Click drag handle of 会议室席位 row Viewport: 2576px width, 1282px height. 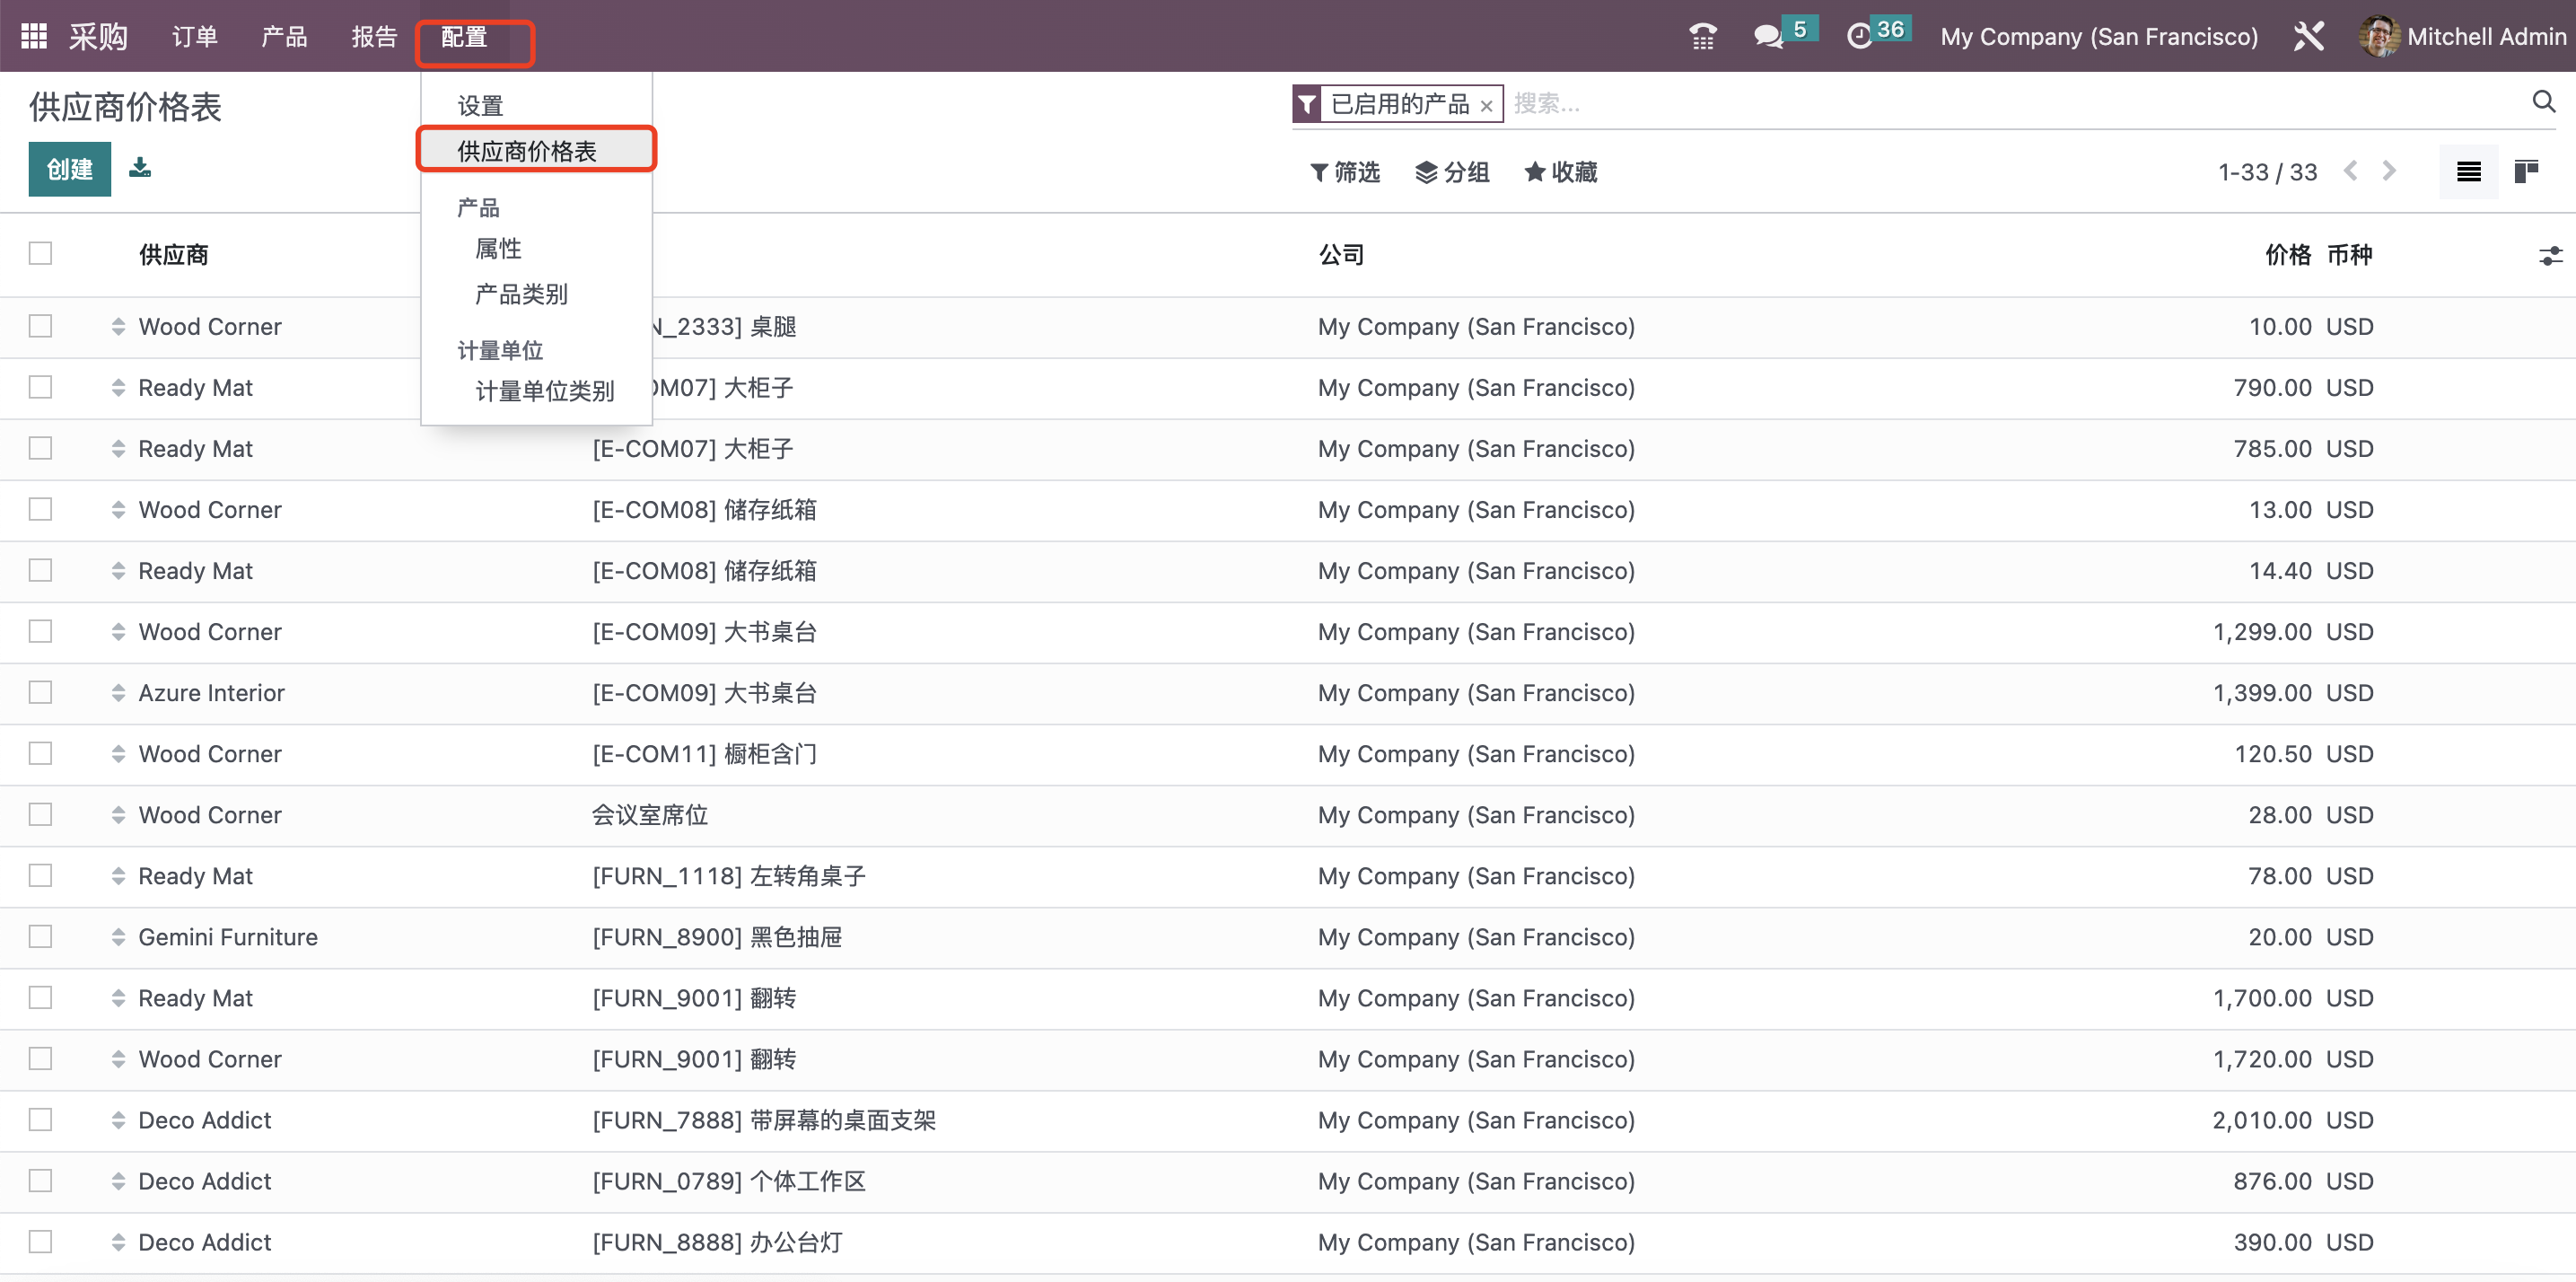click(118, 815)
